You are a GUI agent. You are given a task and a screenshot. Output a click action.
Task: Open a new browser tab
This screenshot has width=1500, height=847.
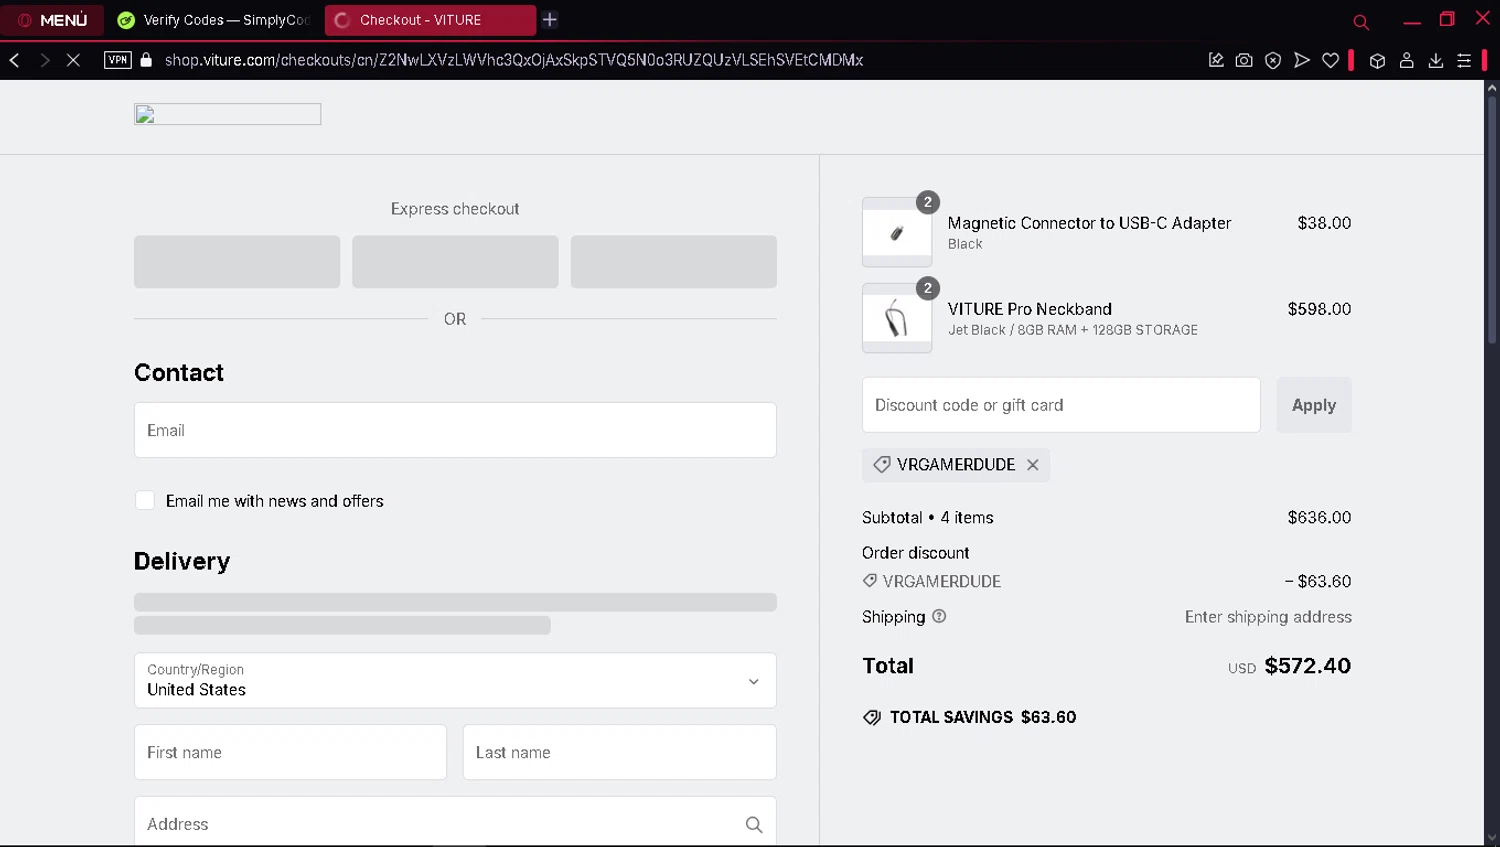[x=550, y=20]
